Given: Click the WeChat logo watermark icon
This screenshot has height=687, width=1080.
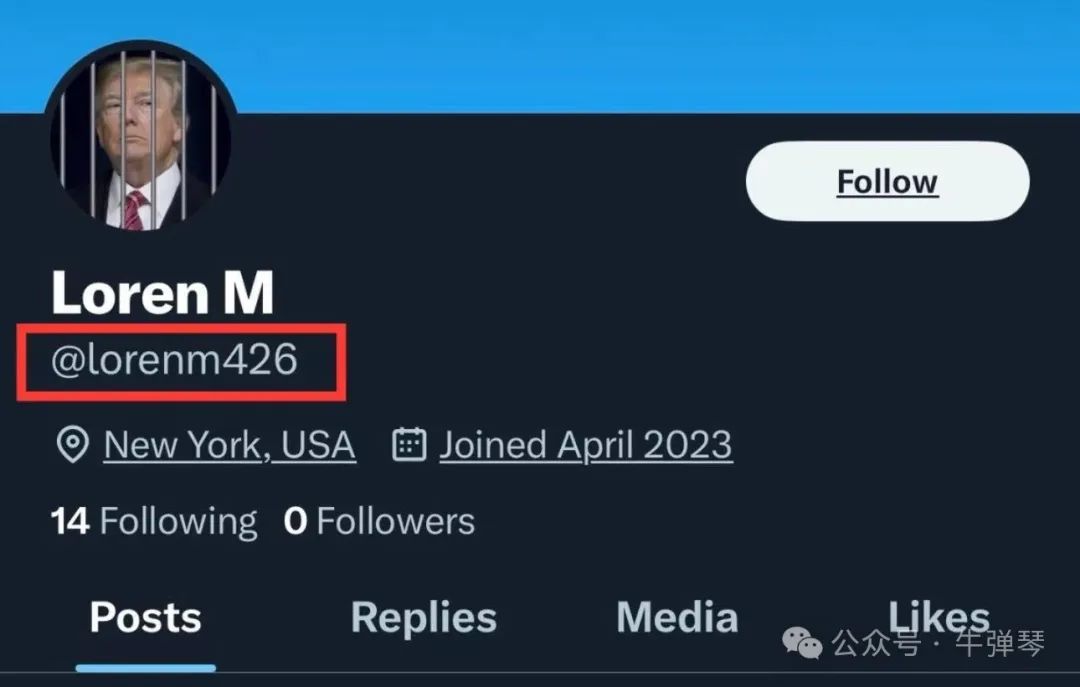Looking at the screenshot, I should (802, 643).
